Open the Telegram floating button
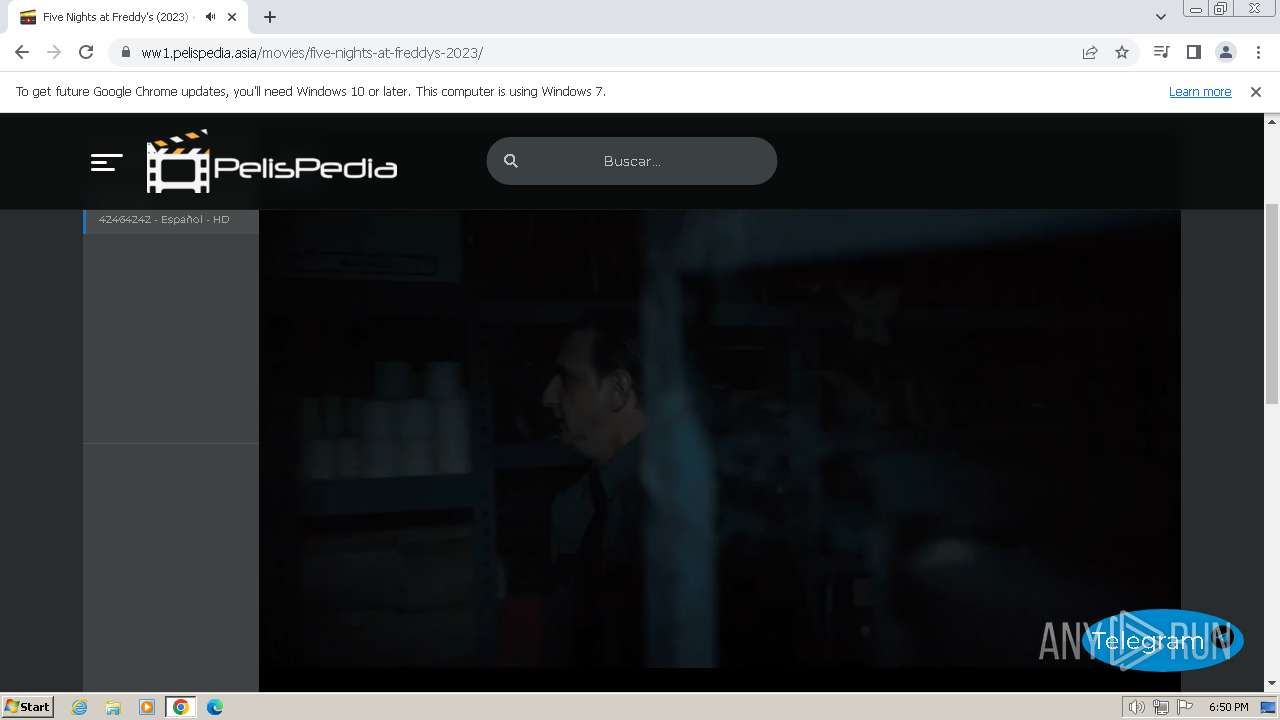 pos(1162,641)
